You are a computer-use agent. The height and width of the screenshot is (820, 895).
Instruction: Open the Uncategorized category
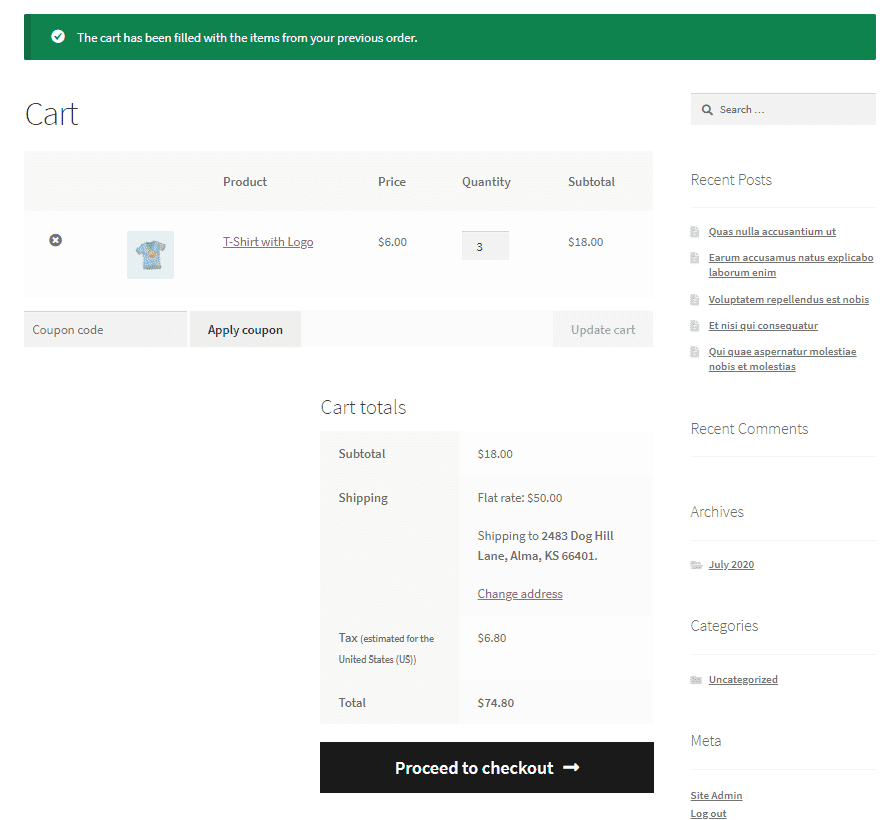[x=743, y=680]
